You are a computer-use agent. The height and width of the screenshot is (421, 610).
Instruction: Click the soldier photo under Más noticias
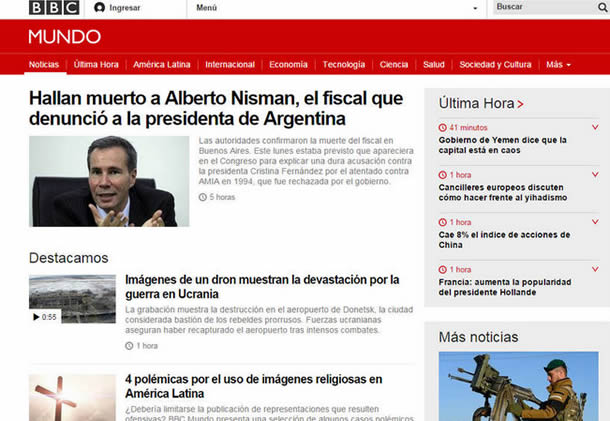coord(519,386)
